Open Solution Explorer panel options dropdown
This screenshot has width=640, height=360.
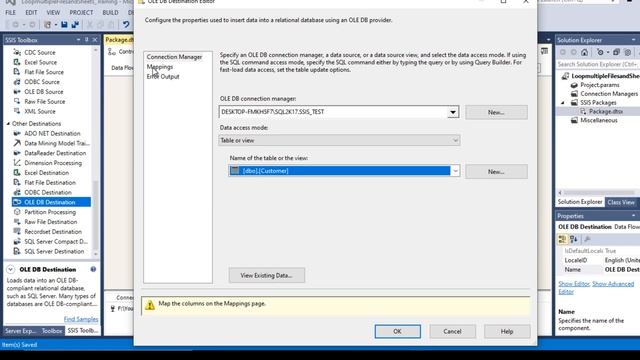point(633,40)
